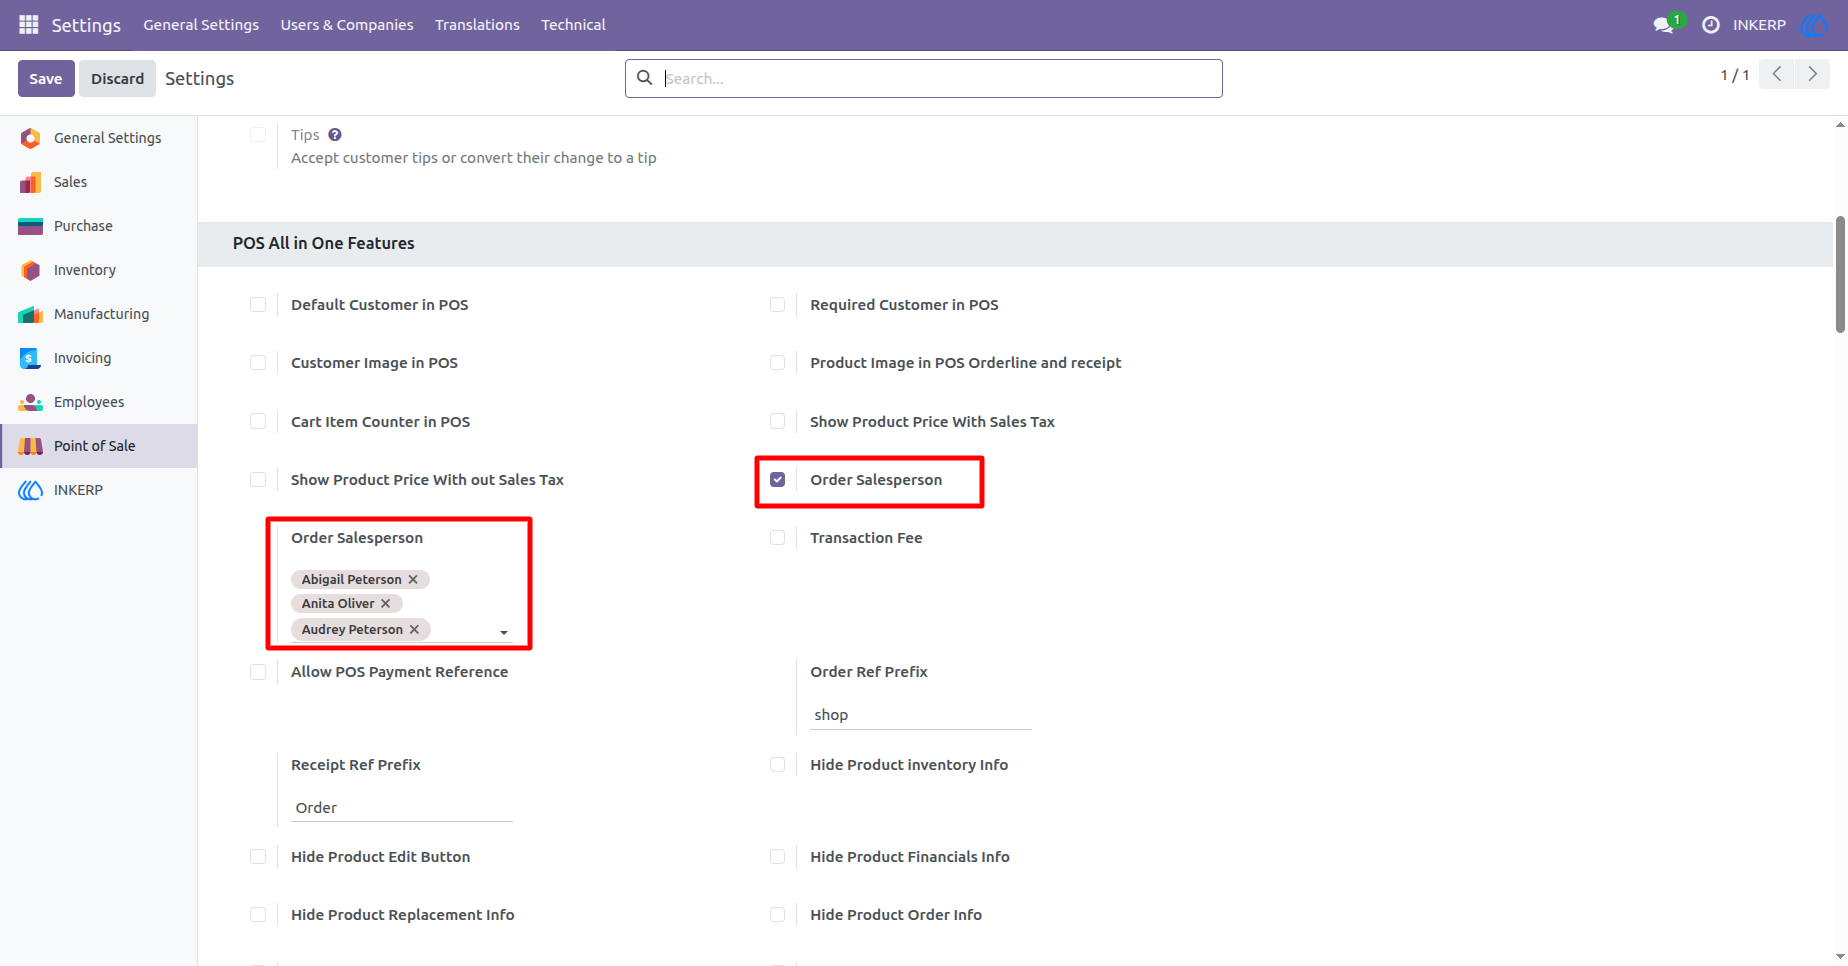Open the General Settings top menu
The image size is (1848, 966).
[201, 25]
